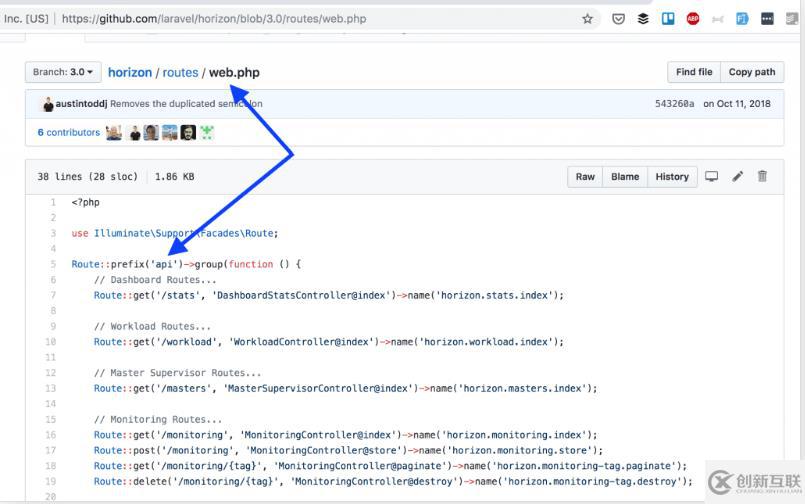Open the Buffer layers extension icon
Viewport: 805px width, 504px height.
pos(643,19)
